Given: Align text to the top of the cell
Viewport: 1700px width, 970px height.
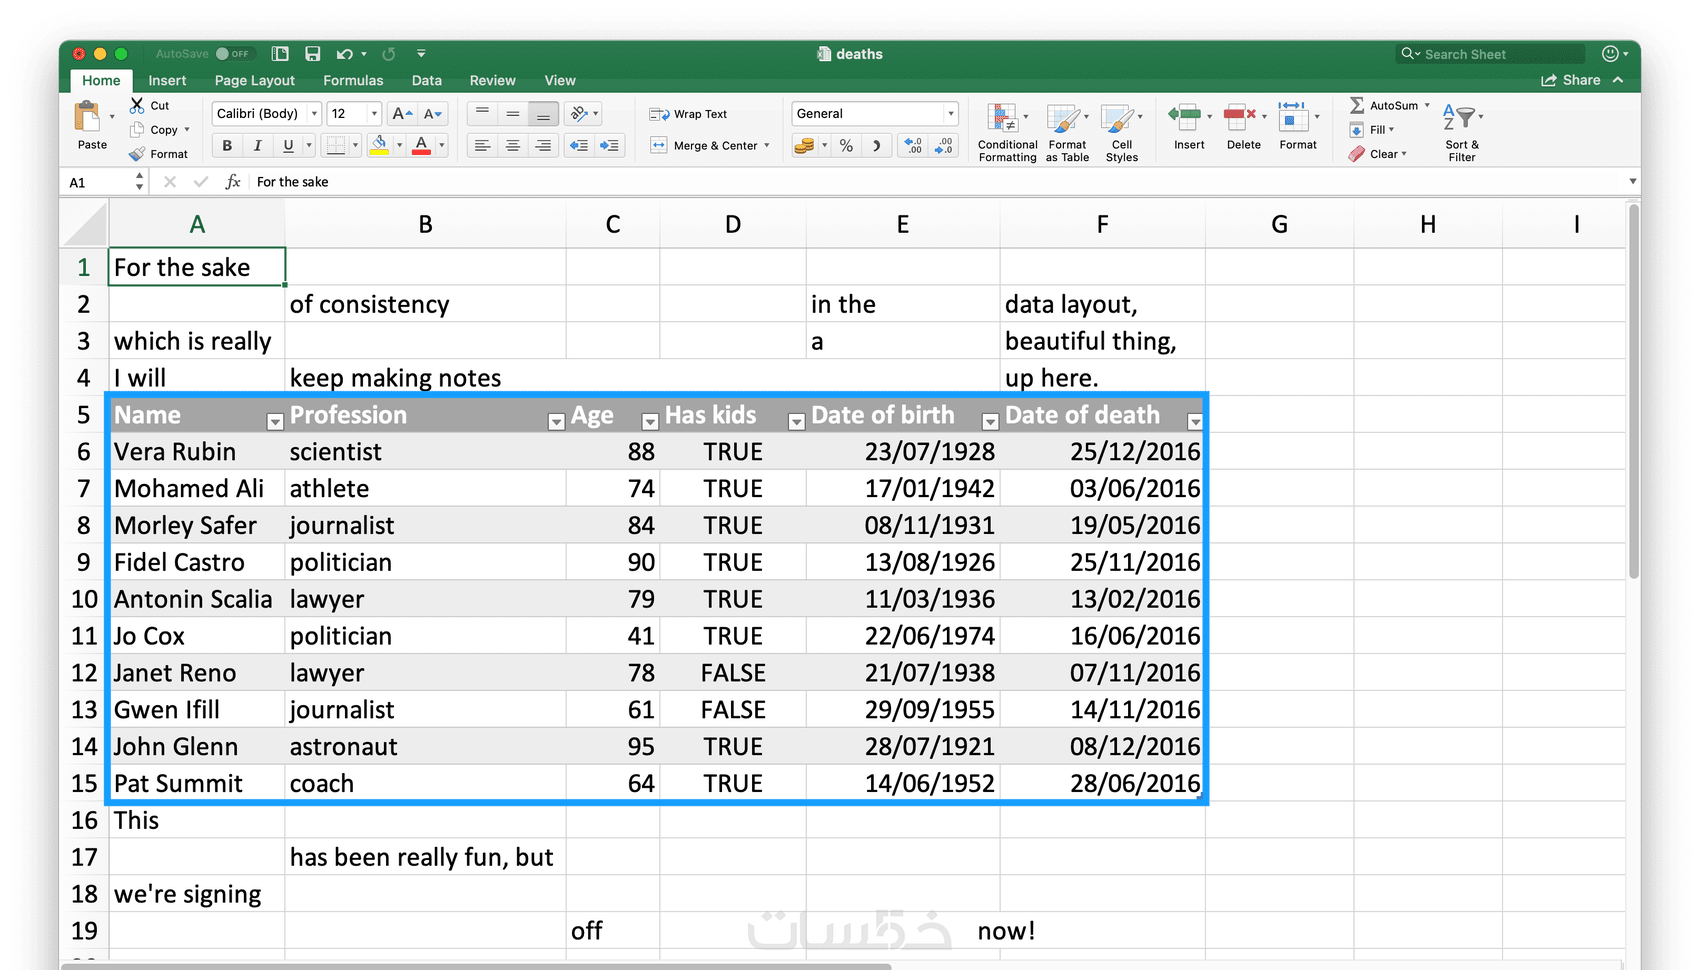Looking at the screenshot, I should pos(482,114).
